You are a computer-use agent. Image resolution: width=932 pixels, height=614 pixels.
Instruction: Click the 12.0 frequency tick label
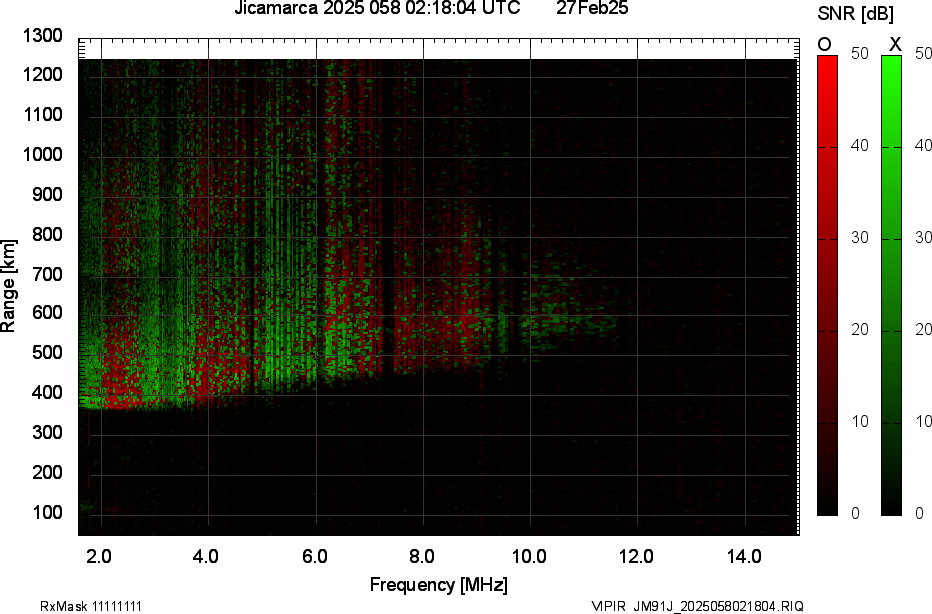pyautogui.click(x=637, y=556)
